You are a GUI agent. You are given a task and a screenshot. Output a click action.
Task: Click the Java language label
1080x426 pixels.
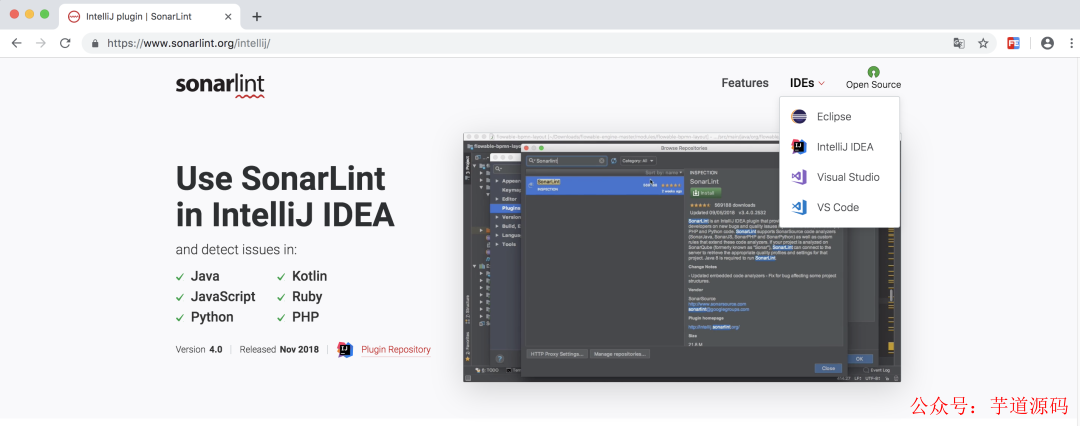205,276
